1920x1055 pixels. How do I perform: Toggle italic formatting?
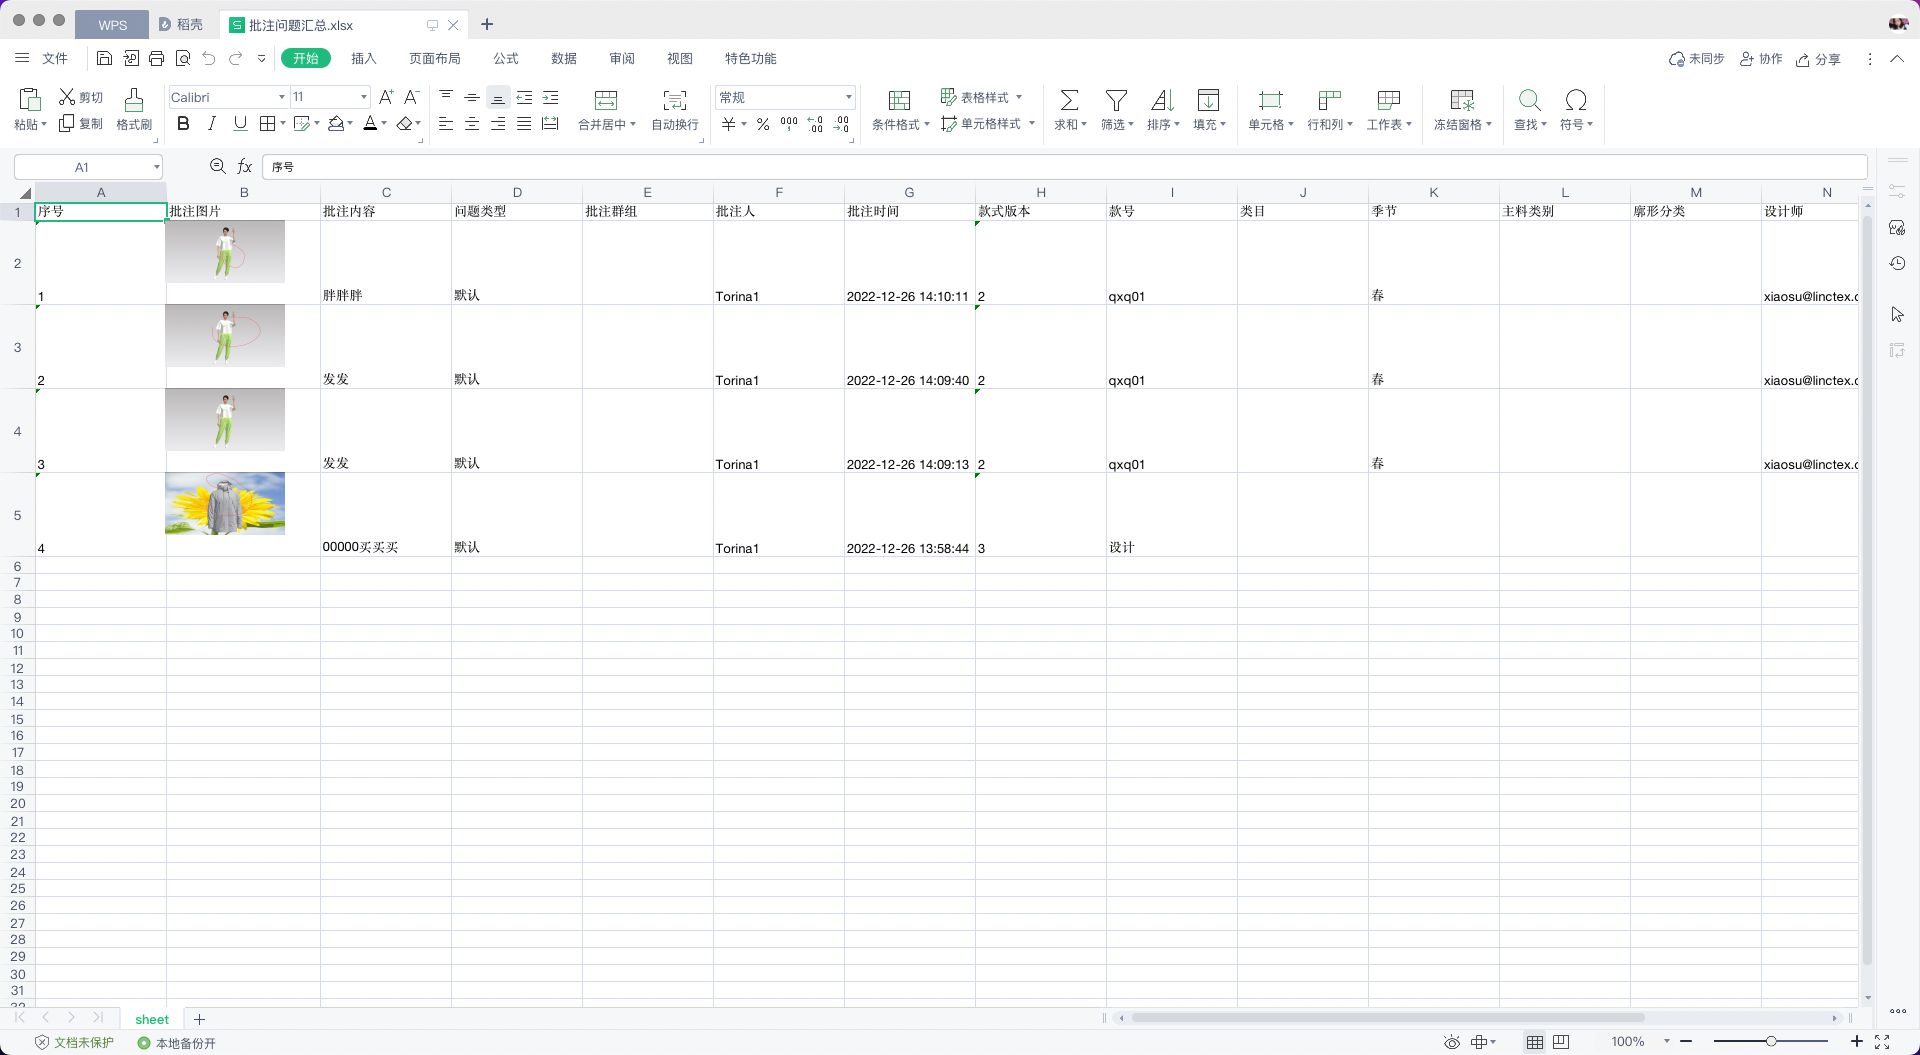click(x=211, y=124)
